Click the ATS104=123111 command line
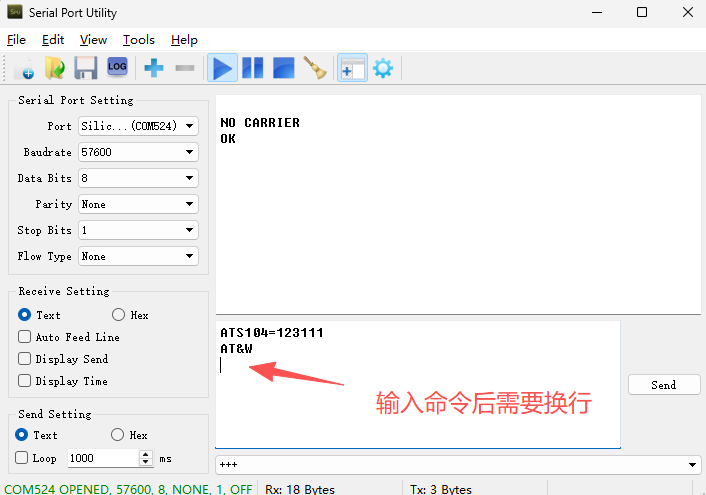706x495 pixels. 272,332
